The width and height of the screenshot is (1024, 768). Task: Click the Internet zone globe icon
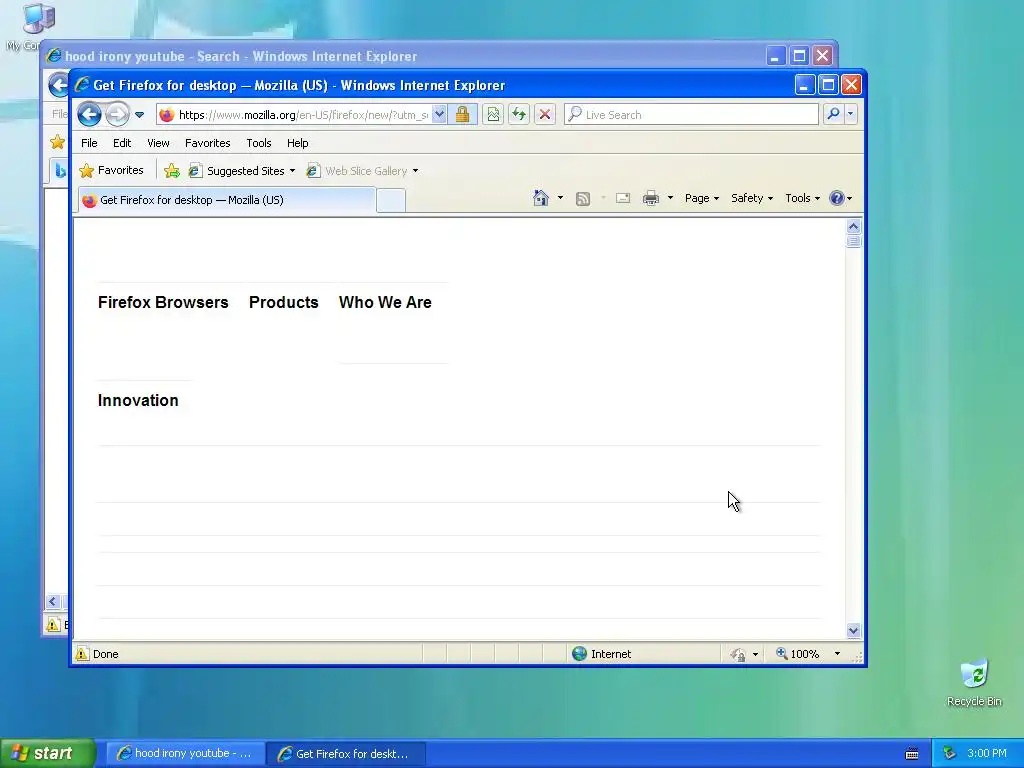pos(579,654)
